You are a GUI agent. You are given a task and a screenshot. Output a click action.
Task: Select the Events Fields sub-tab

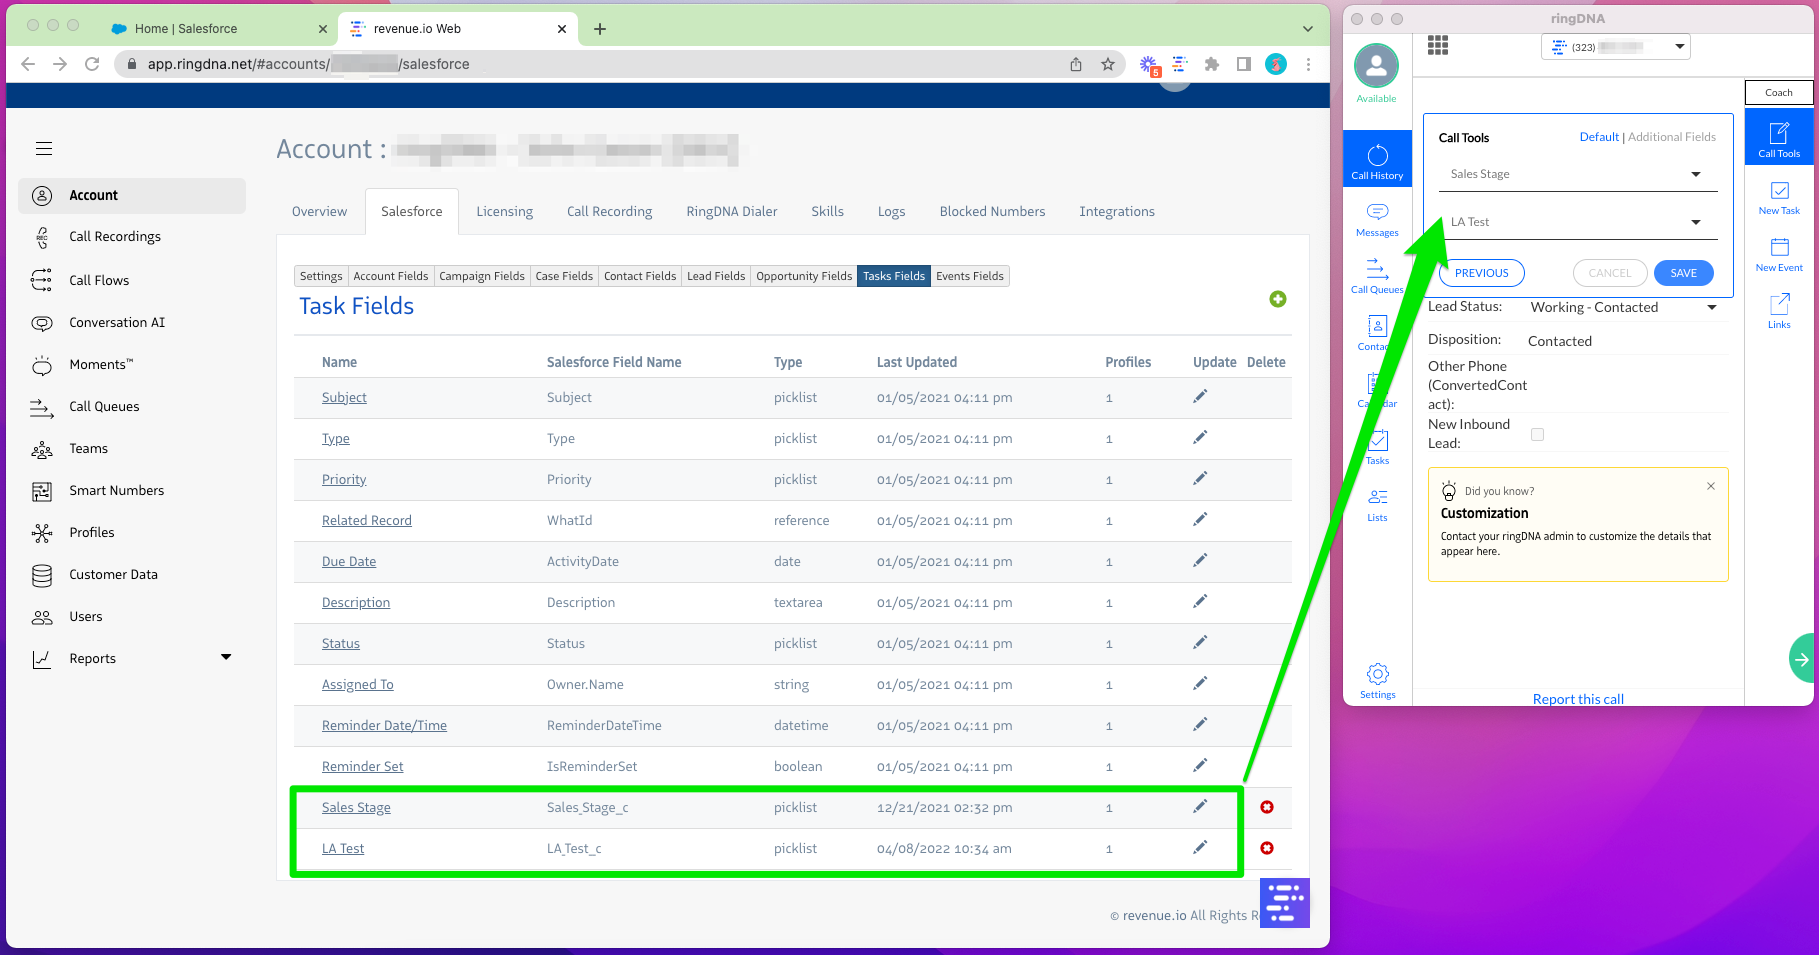(970, 276)
